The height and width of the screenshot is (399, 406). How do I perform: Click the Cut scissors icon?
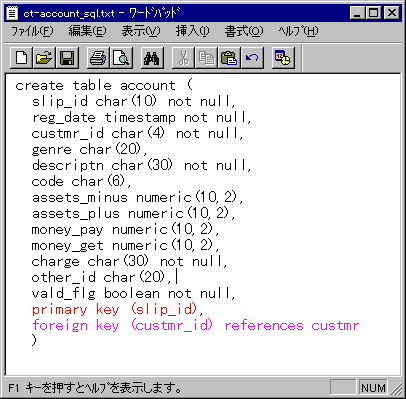click(x=183, y=58)
